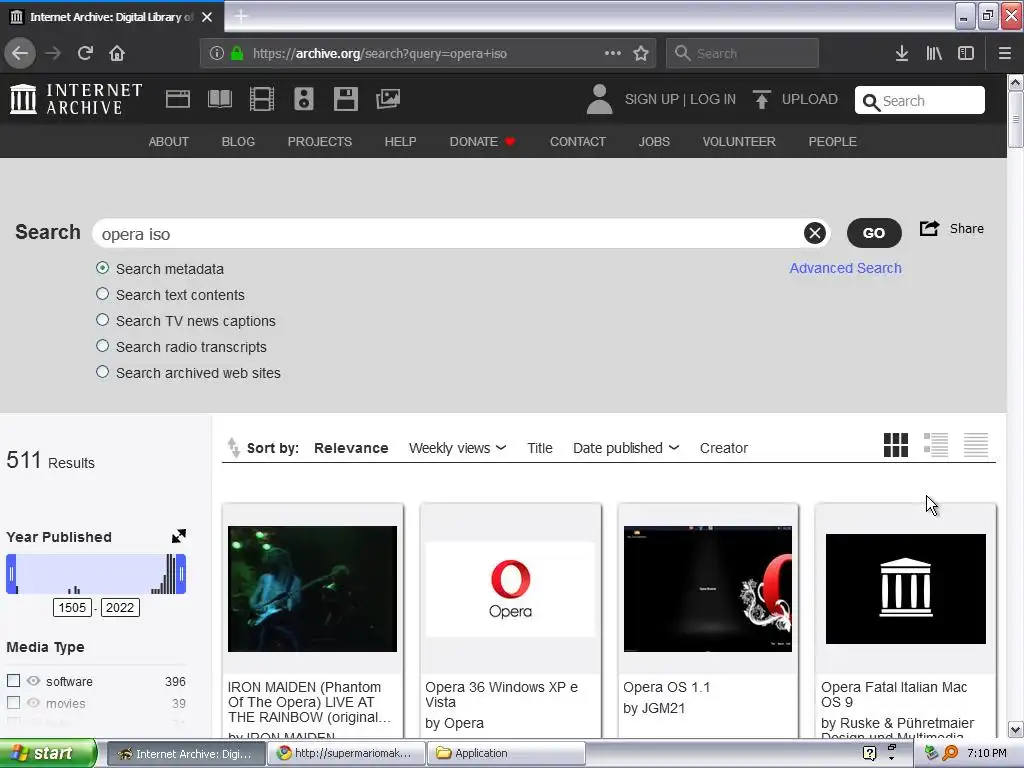Click the LOG IN link
This screenshot has height=768, width=1024.
pyautogui.click(x=713, y=99)
